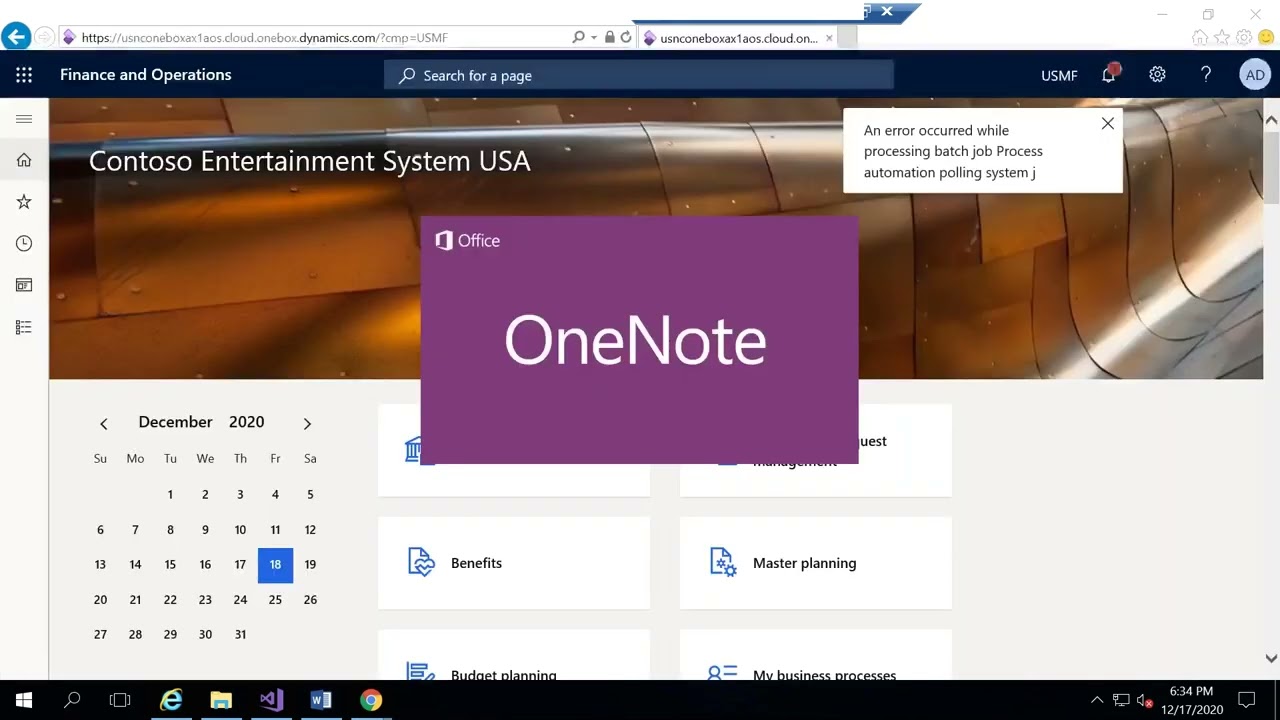Go to Home in the sidebar
1280x720 pixels.
coord(24,160)
